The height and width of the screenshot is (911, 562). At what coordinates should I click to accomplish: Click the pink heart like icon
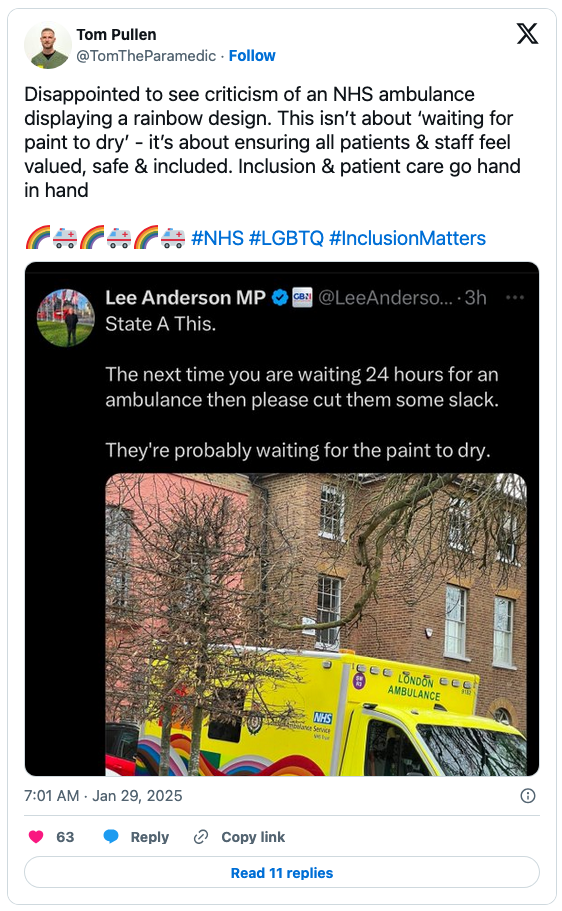36,837
